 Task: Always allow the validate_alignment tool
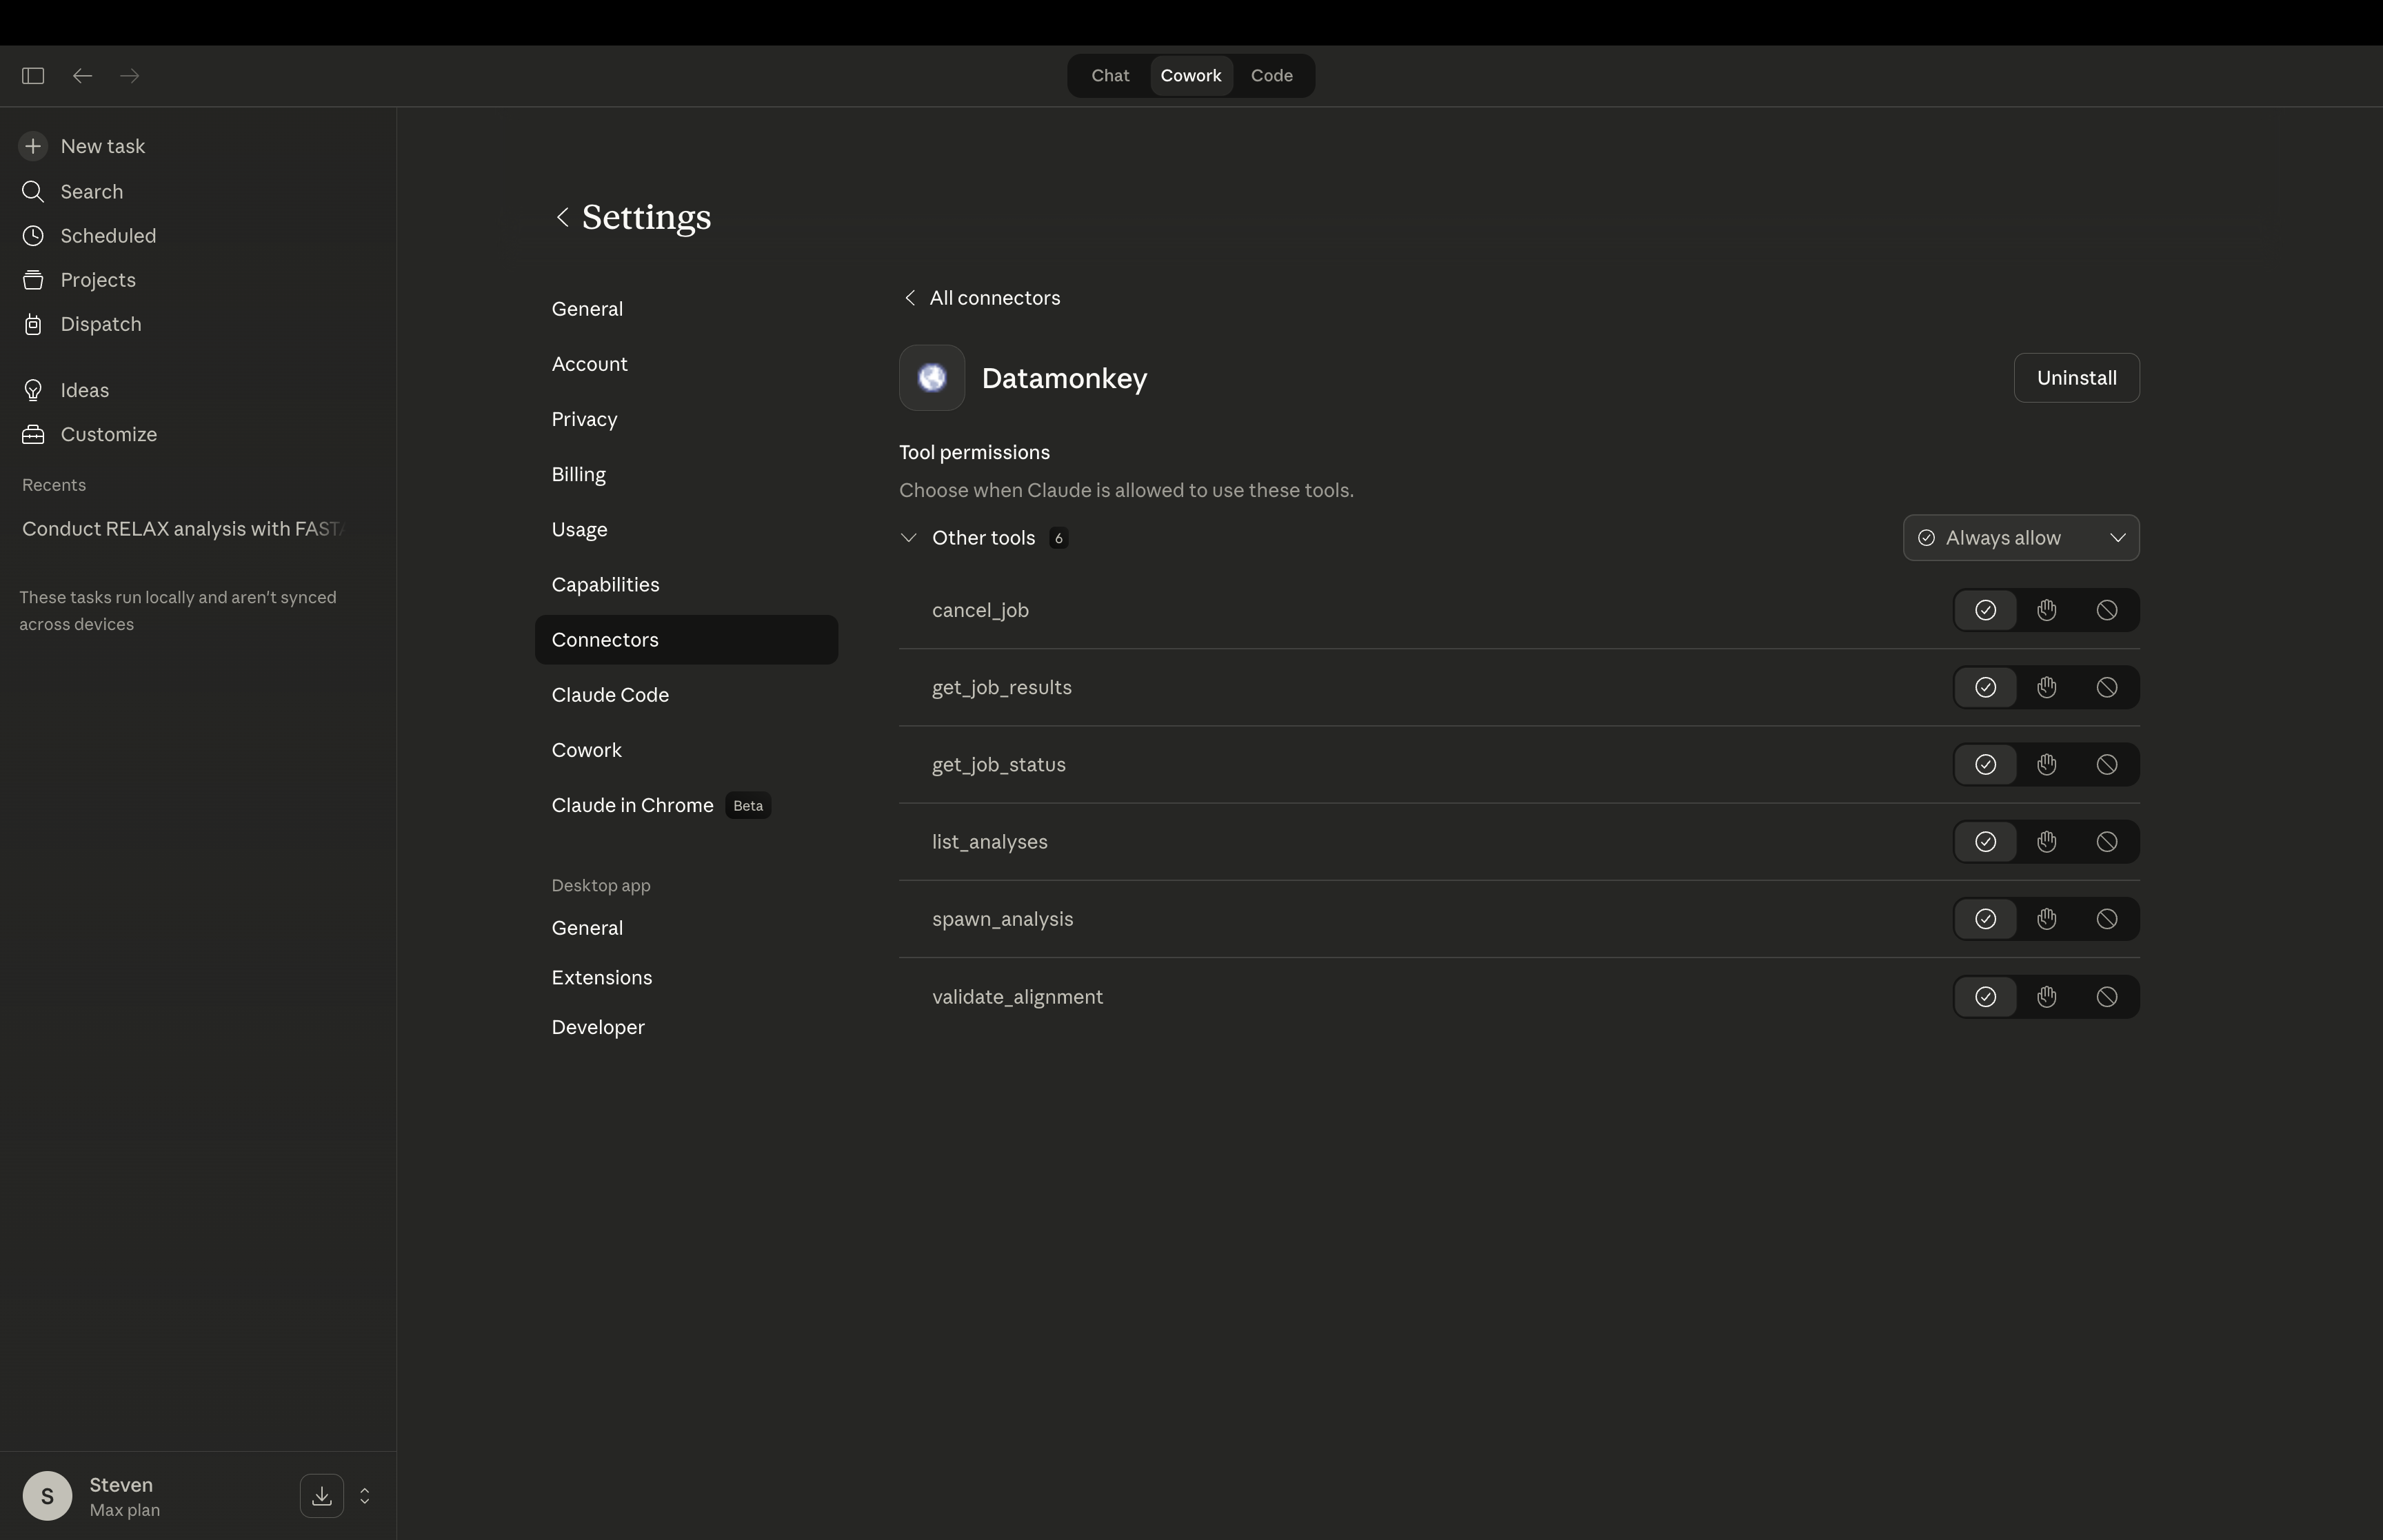(x=1985, y=996)
